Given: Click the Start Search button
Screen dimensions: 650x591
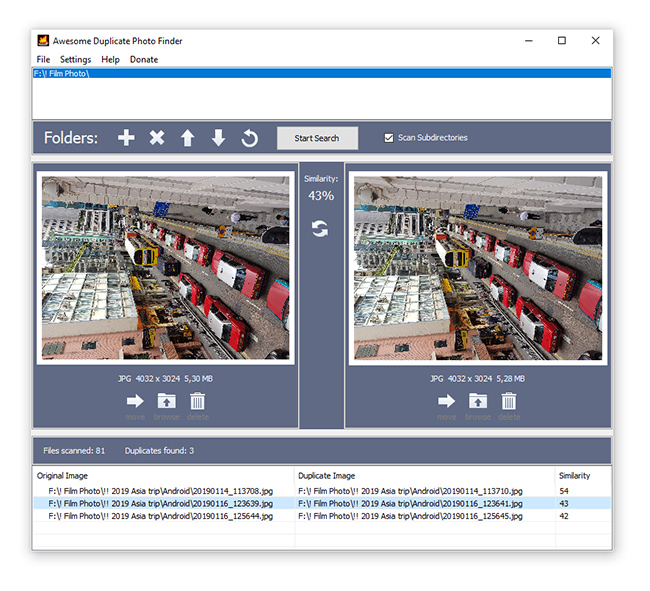Looking at the screenshot, I should 317,138.
